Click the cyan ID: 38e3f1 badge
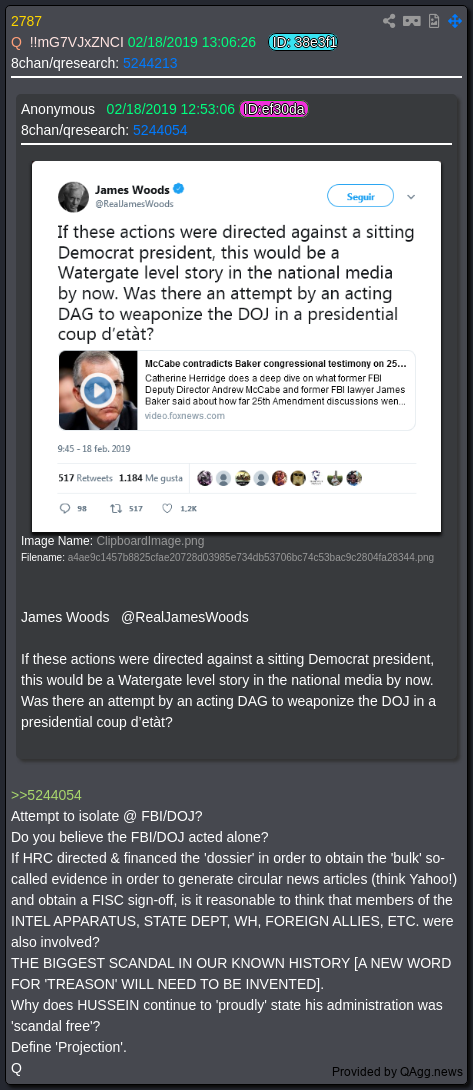The width and height of the screenshot is (473, 1090). point(303,42)
